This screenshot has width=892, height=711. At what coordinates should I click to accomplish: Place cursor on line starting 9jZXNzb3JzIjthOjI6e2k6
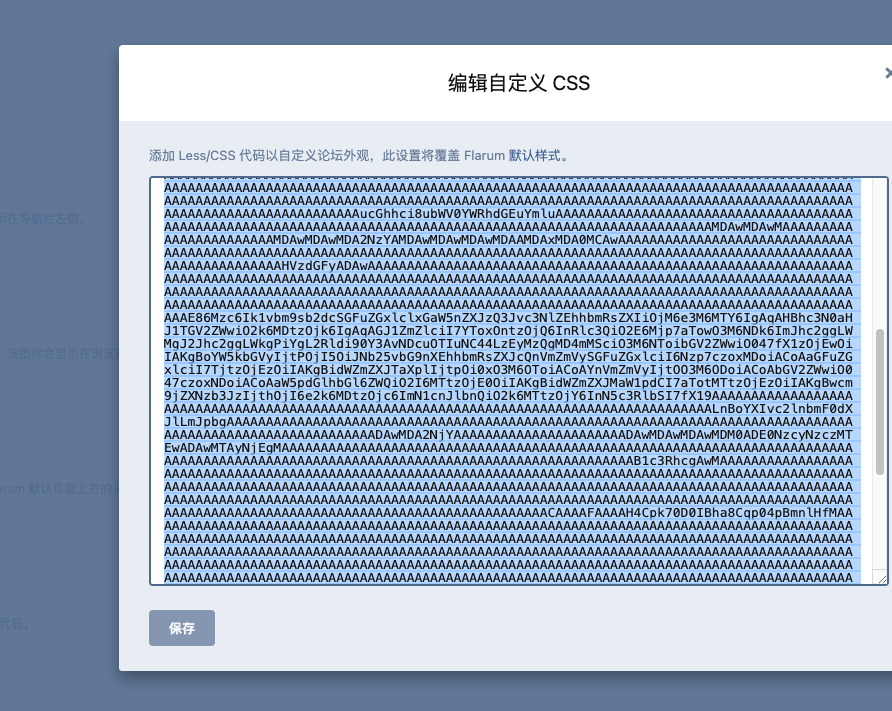[x=509, y=396]
